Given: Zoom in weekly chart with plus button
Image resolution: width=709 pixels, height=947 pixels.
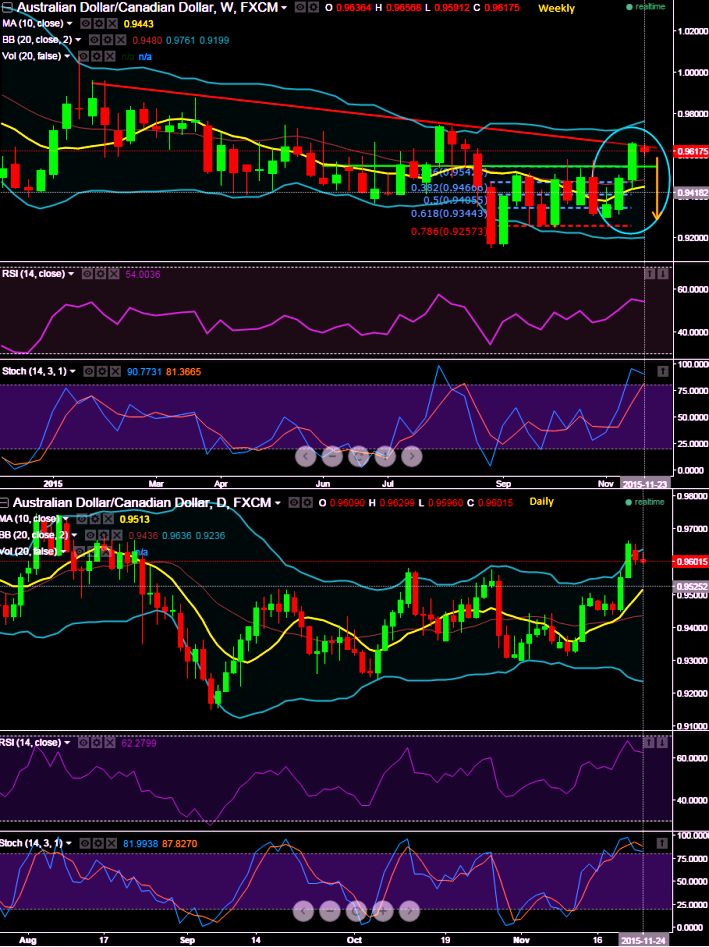Looking at the screenshot, I should point(384,456).
